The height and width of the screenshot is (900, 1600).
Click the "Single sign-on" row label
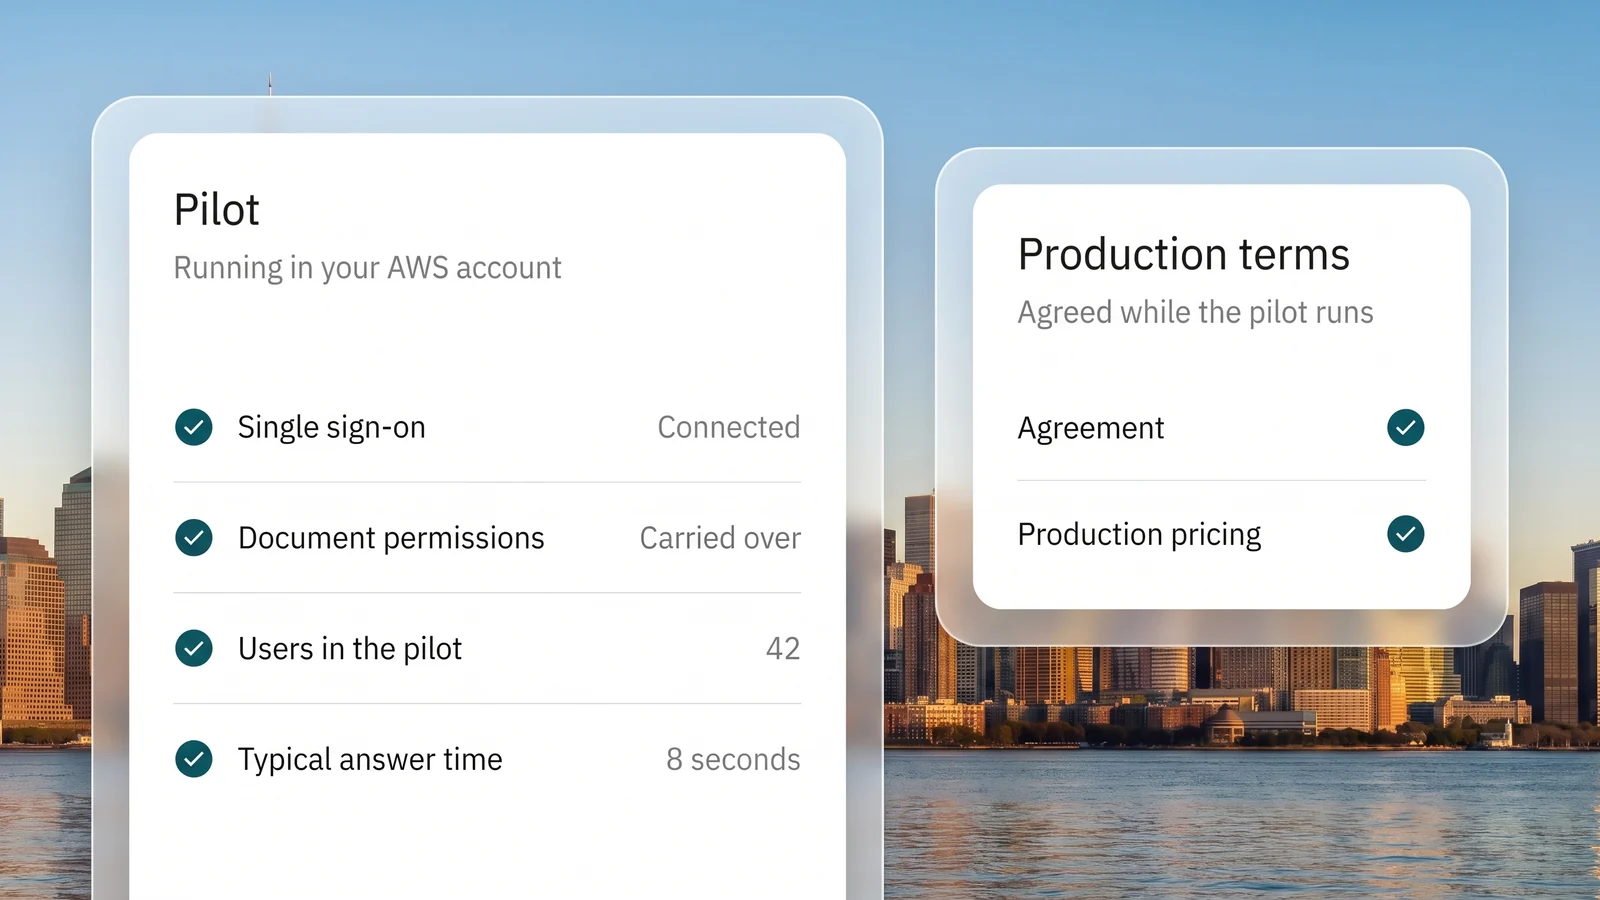[x=332, y=428]
